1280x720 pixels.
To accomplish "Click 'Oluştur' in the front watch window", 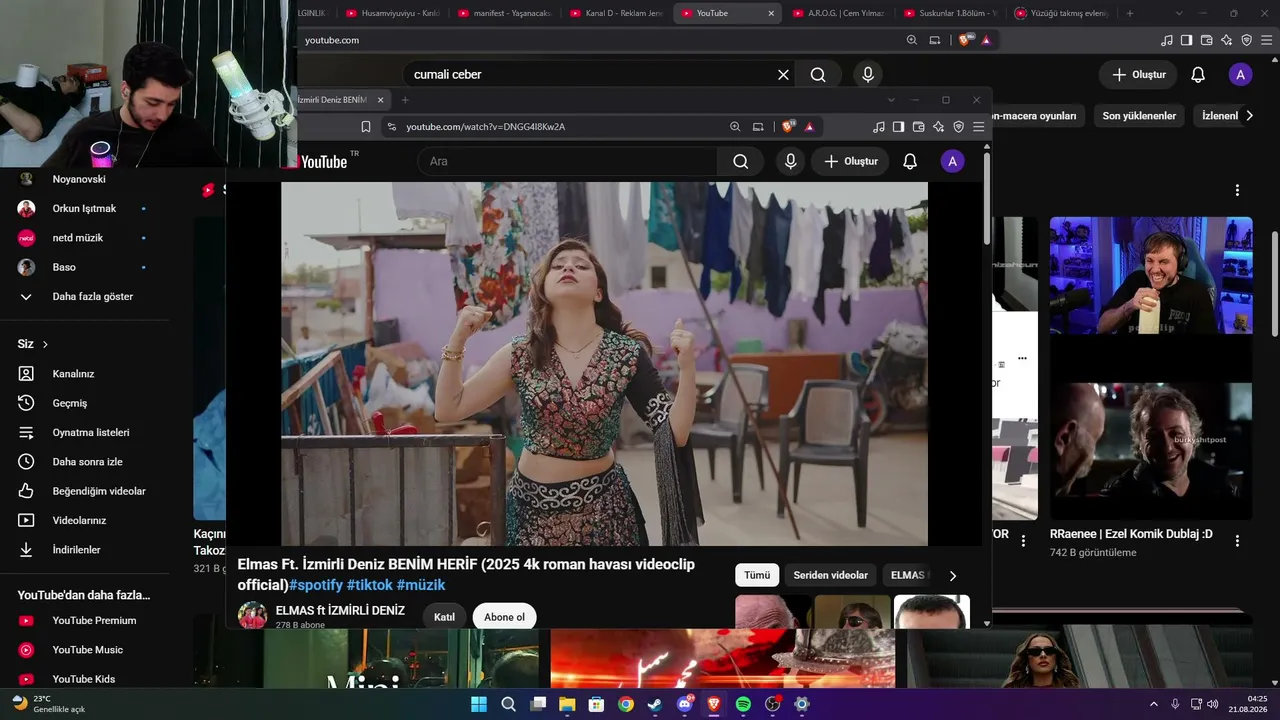I will [x=851, y=162].
